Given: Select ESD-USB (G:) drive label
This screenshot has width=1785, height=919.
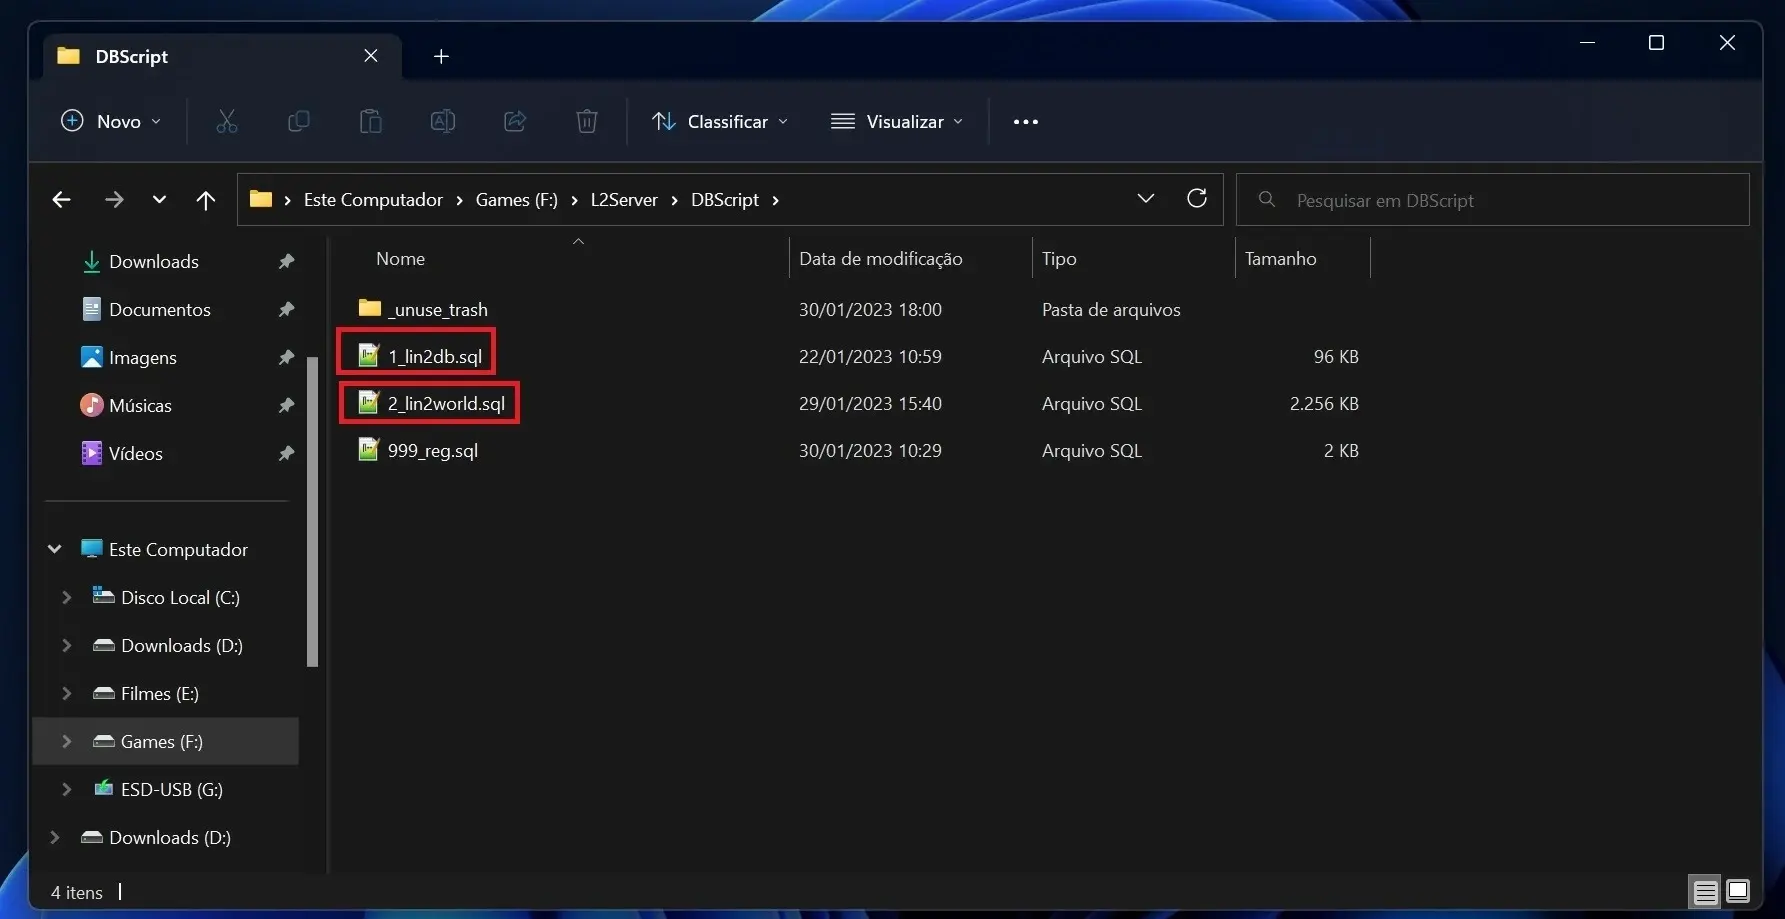Looking at the screenshot, I should tap(172, 789).
